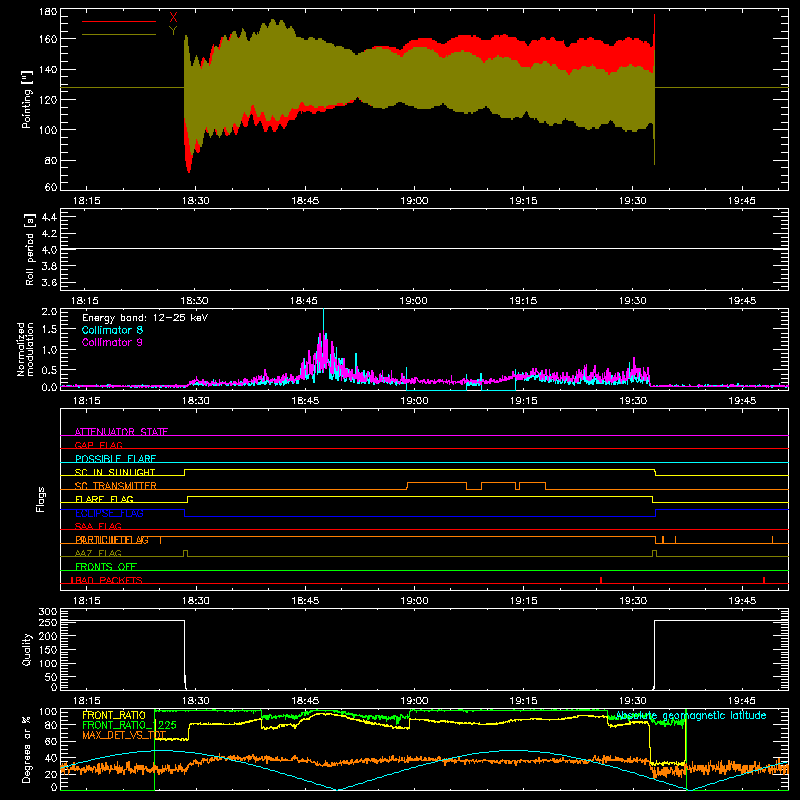The width and height of the screenshot is (800, 800).
Task: Click the 'Absolute geomagnetic latitude' label
Action: tap(691, 715)
